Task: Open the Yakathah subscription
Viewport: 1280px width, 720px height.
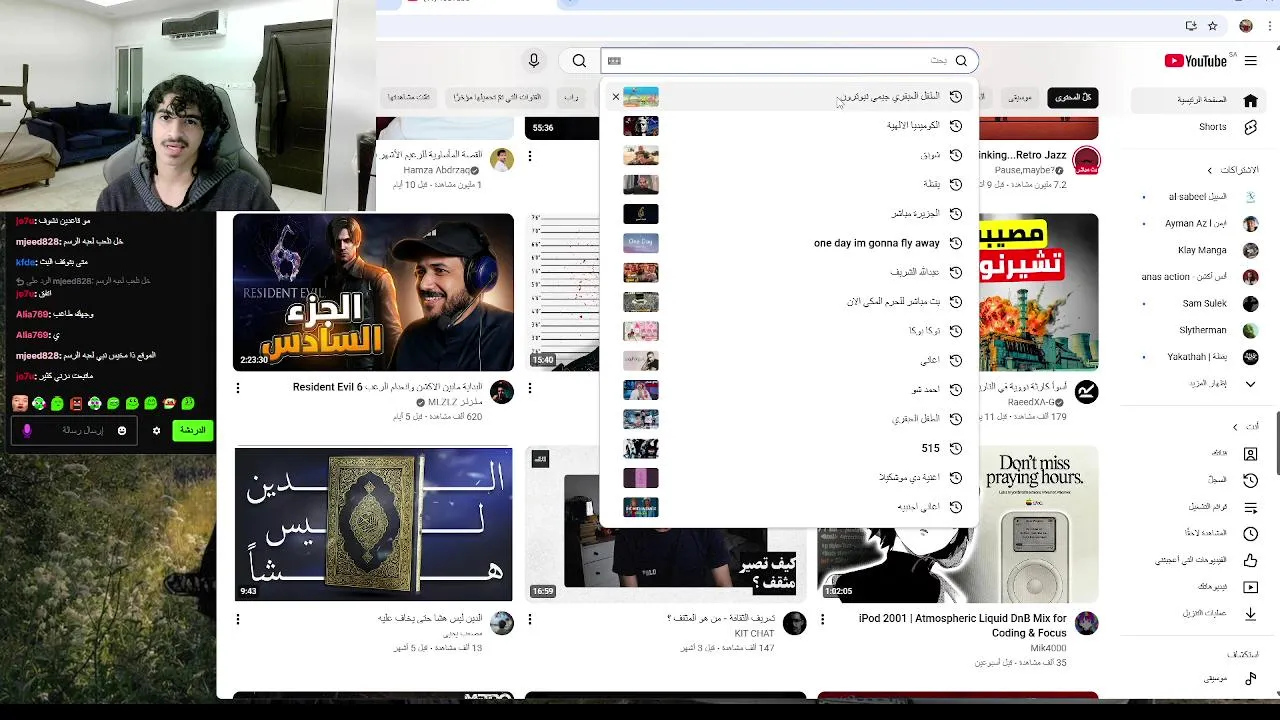Action: 1200,357
